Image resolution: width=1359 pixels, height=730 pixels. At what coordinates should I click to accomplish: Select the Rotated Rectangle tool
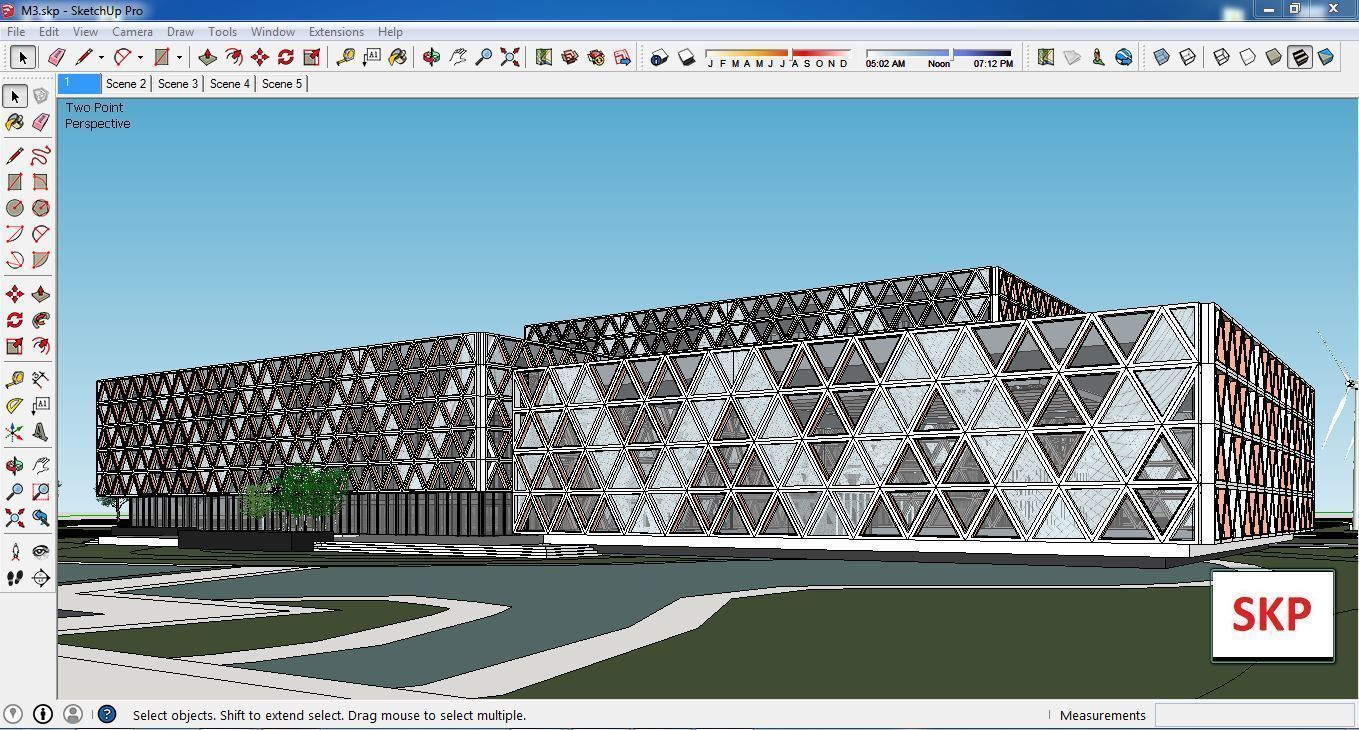(41, 182)
